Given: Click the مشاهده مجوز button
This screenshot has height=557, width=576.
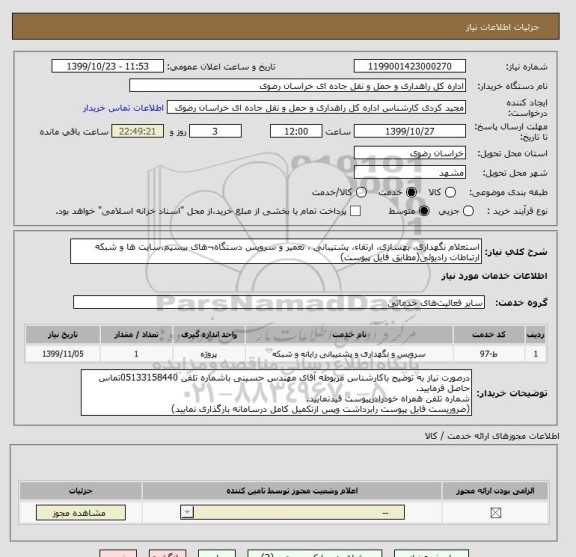Looking at the screenshot, I should 81,513.
